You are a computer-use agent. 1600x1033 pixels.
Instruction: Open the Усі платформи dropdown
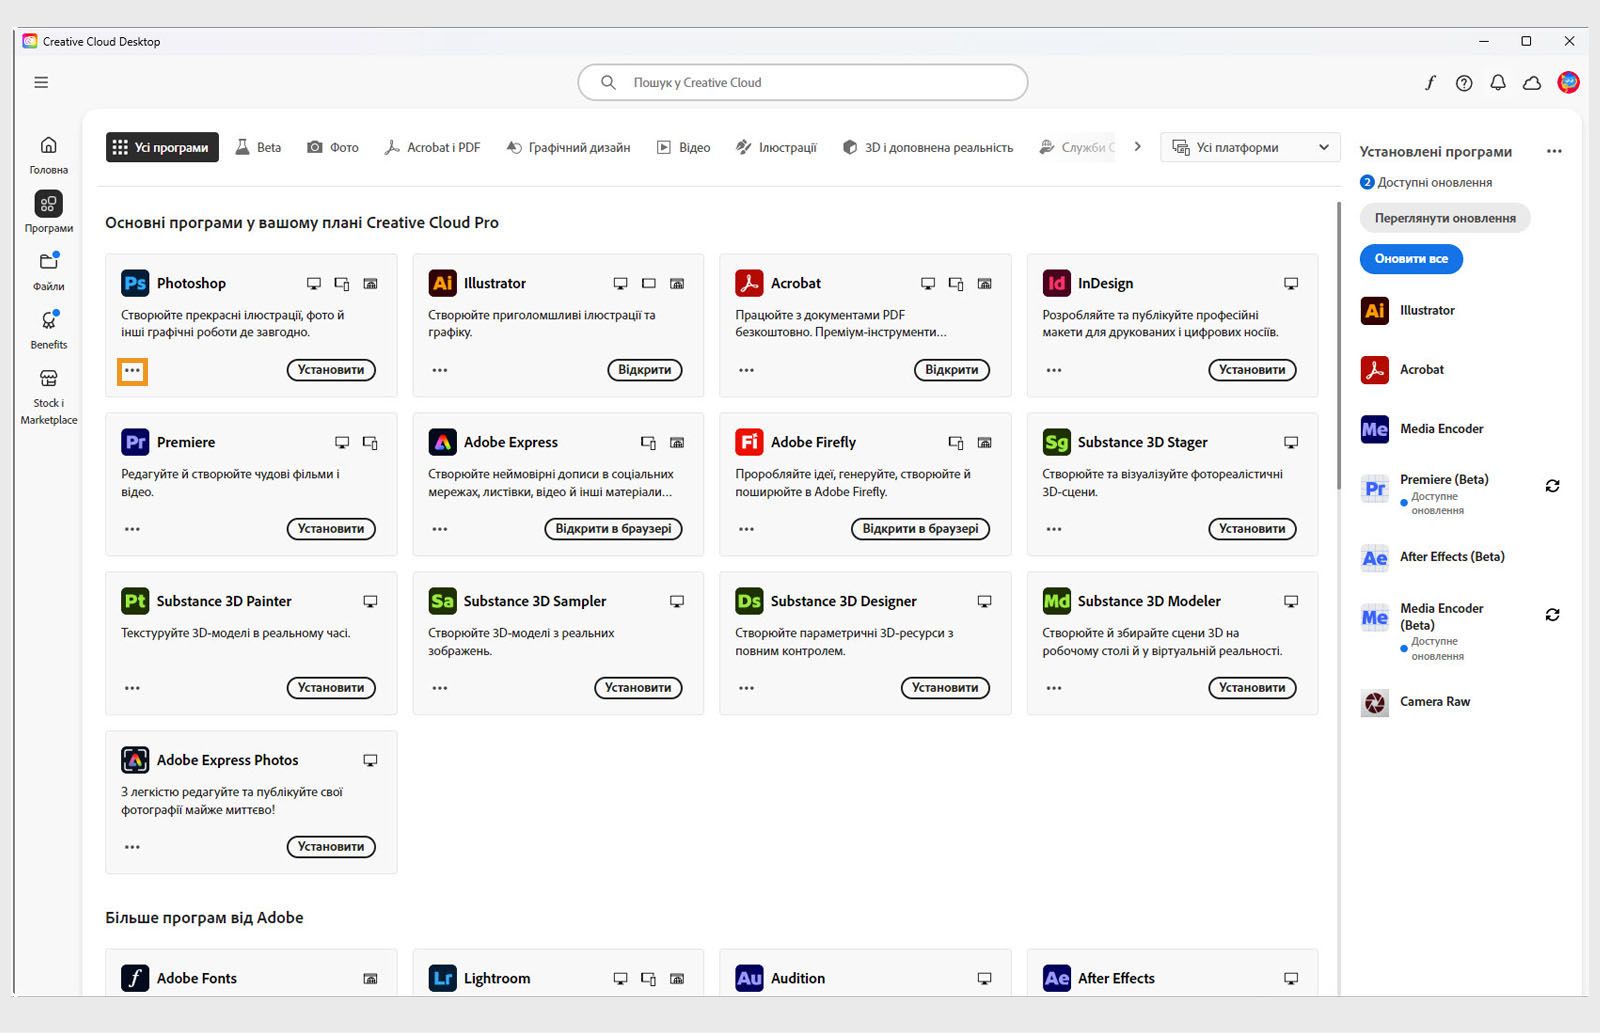point(1250,147)
